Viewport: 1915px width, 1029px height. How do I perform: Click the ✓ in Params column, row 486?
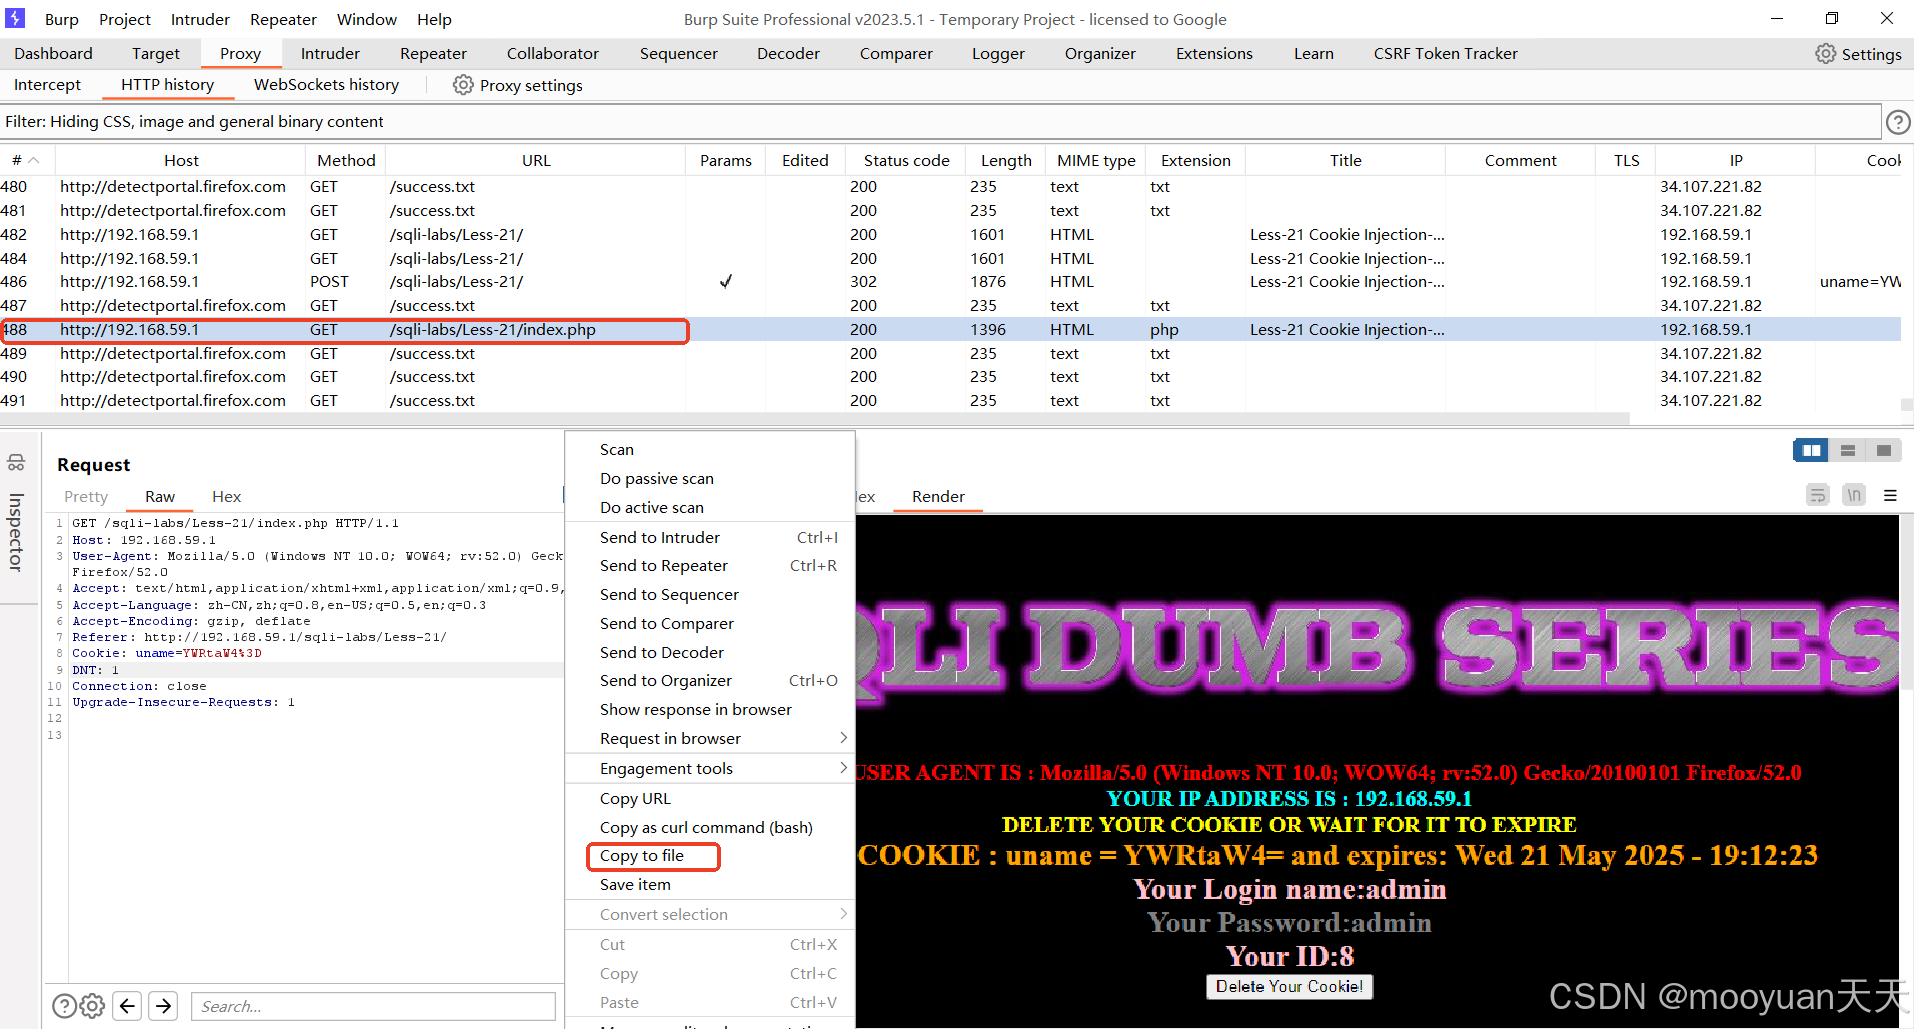click(x=726, y=282)
